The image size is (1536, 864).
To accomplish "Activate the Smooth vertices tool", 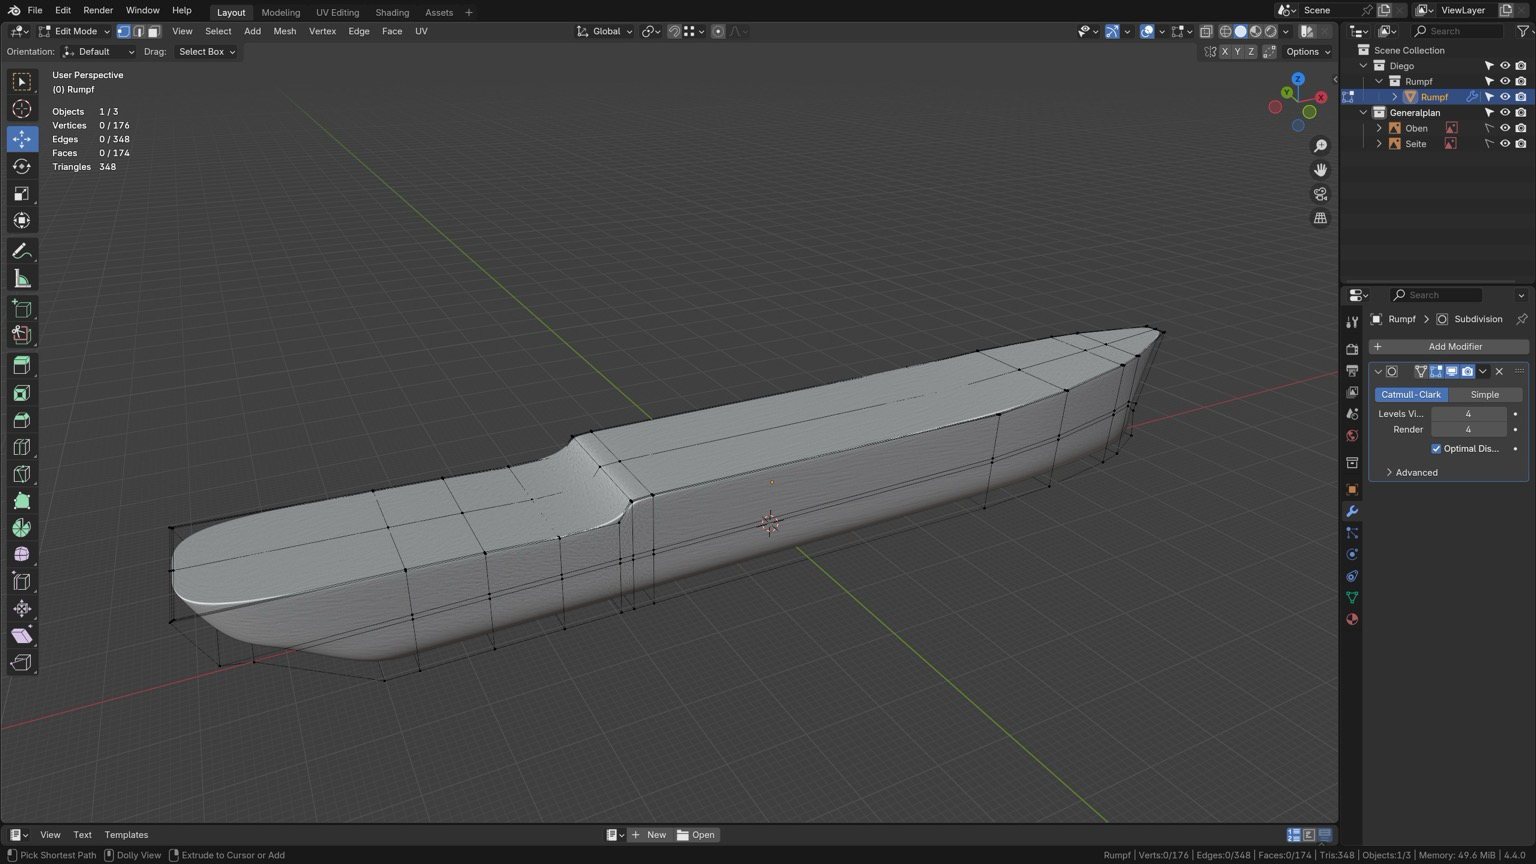I will click(x=22, y=554).
